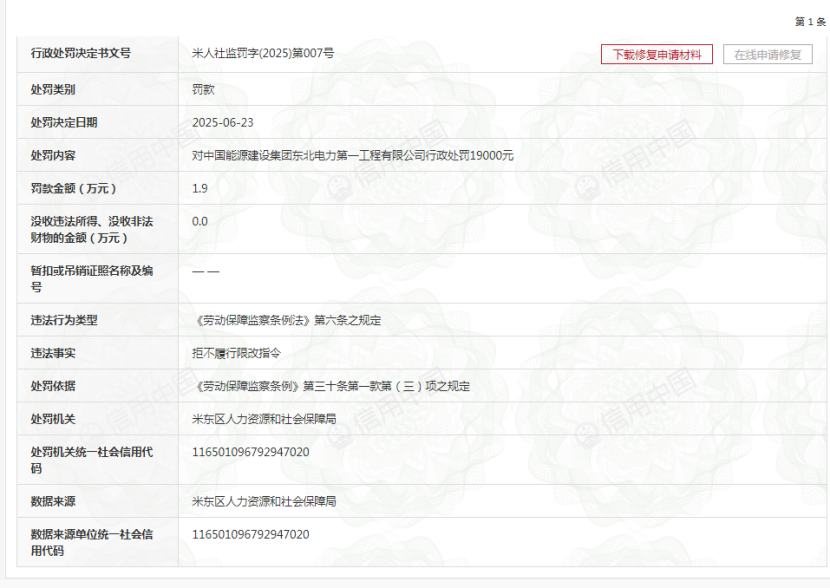This screenshot has width=830, height=588.
Task: Click the text 《劳动保障监察条例法》第六条之规定
Action: click(287, 320)
